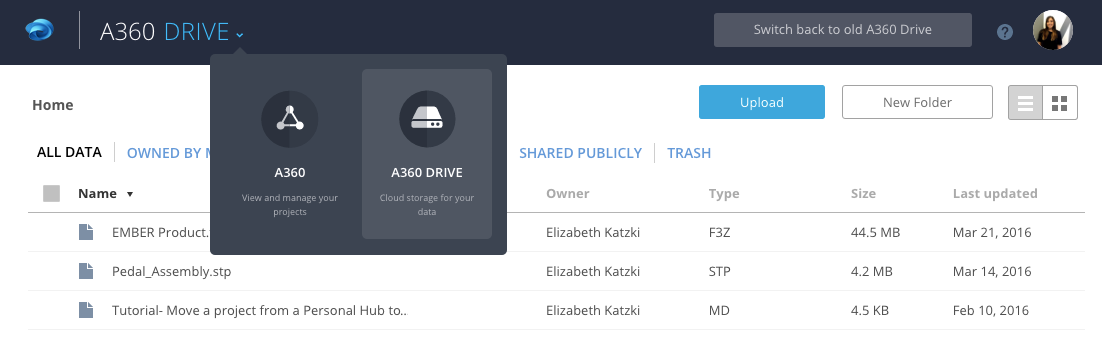The width and height of the screenshot is (1102, 361).
Task: Switch to grid view
Action: click(1060, 103)
